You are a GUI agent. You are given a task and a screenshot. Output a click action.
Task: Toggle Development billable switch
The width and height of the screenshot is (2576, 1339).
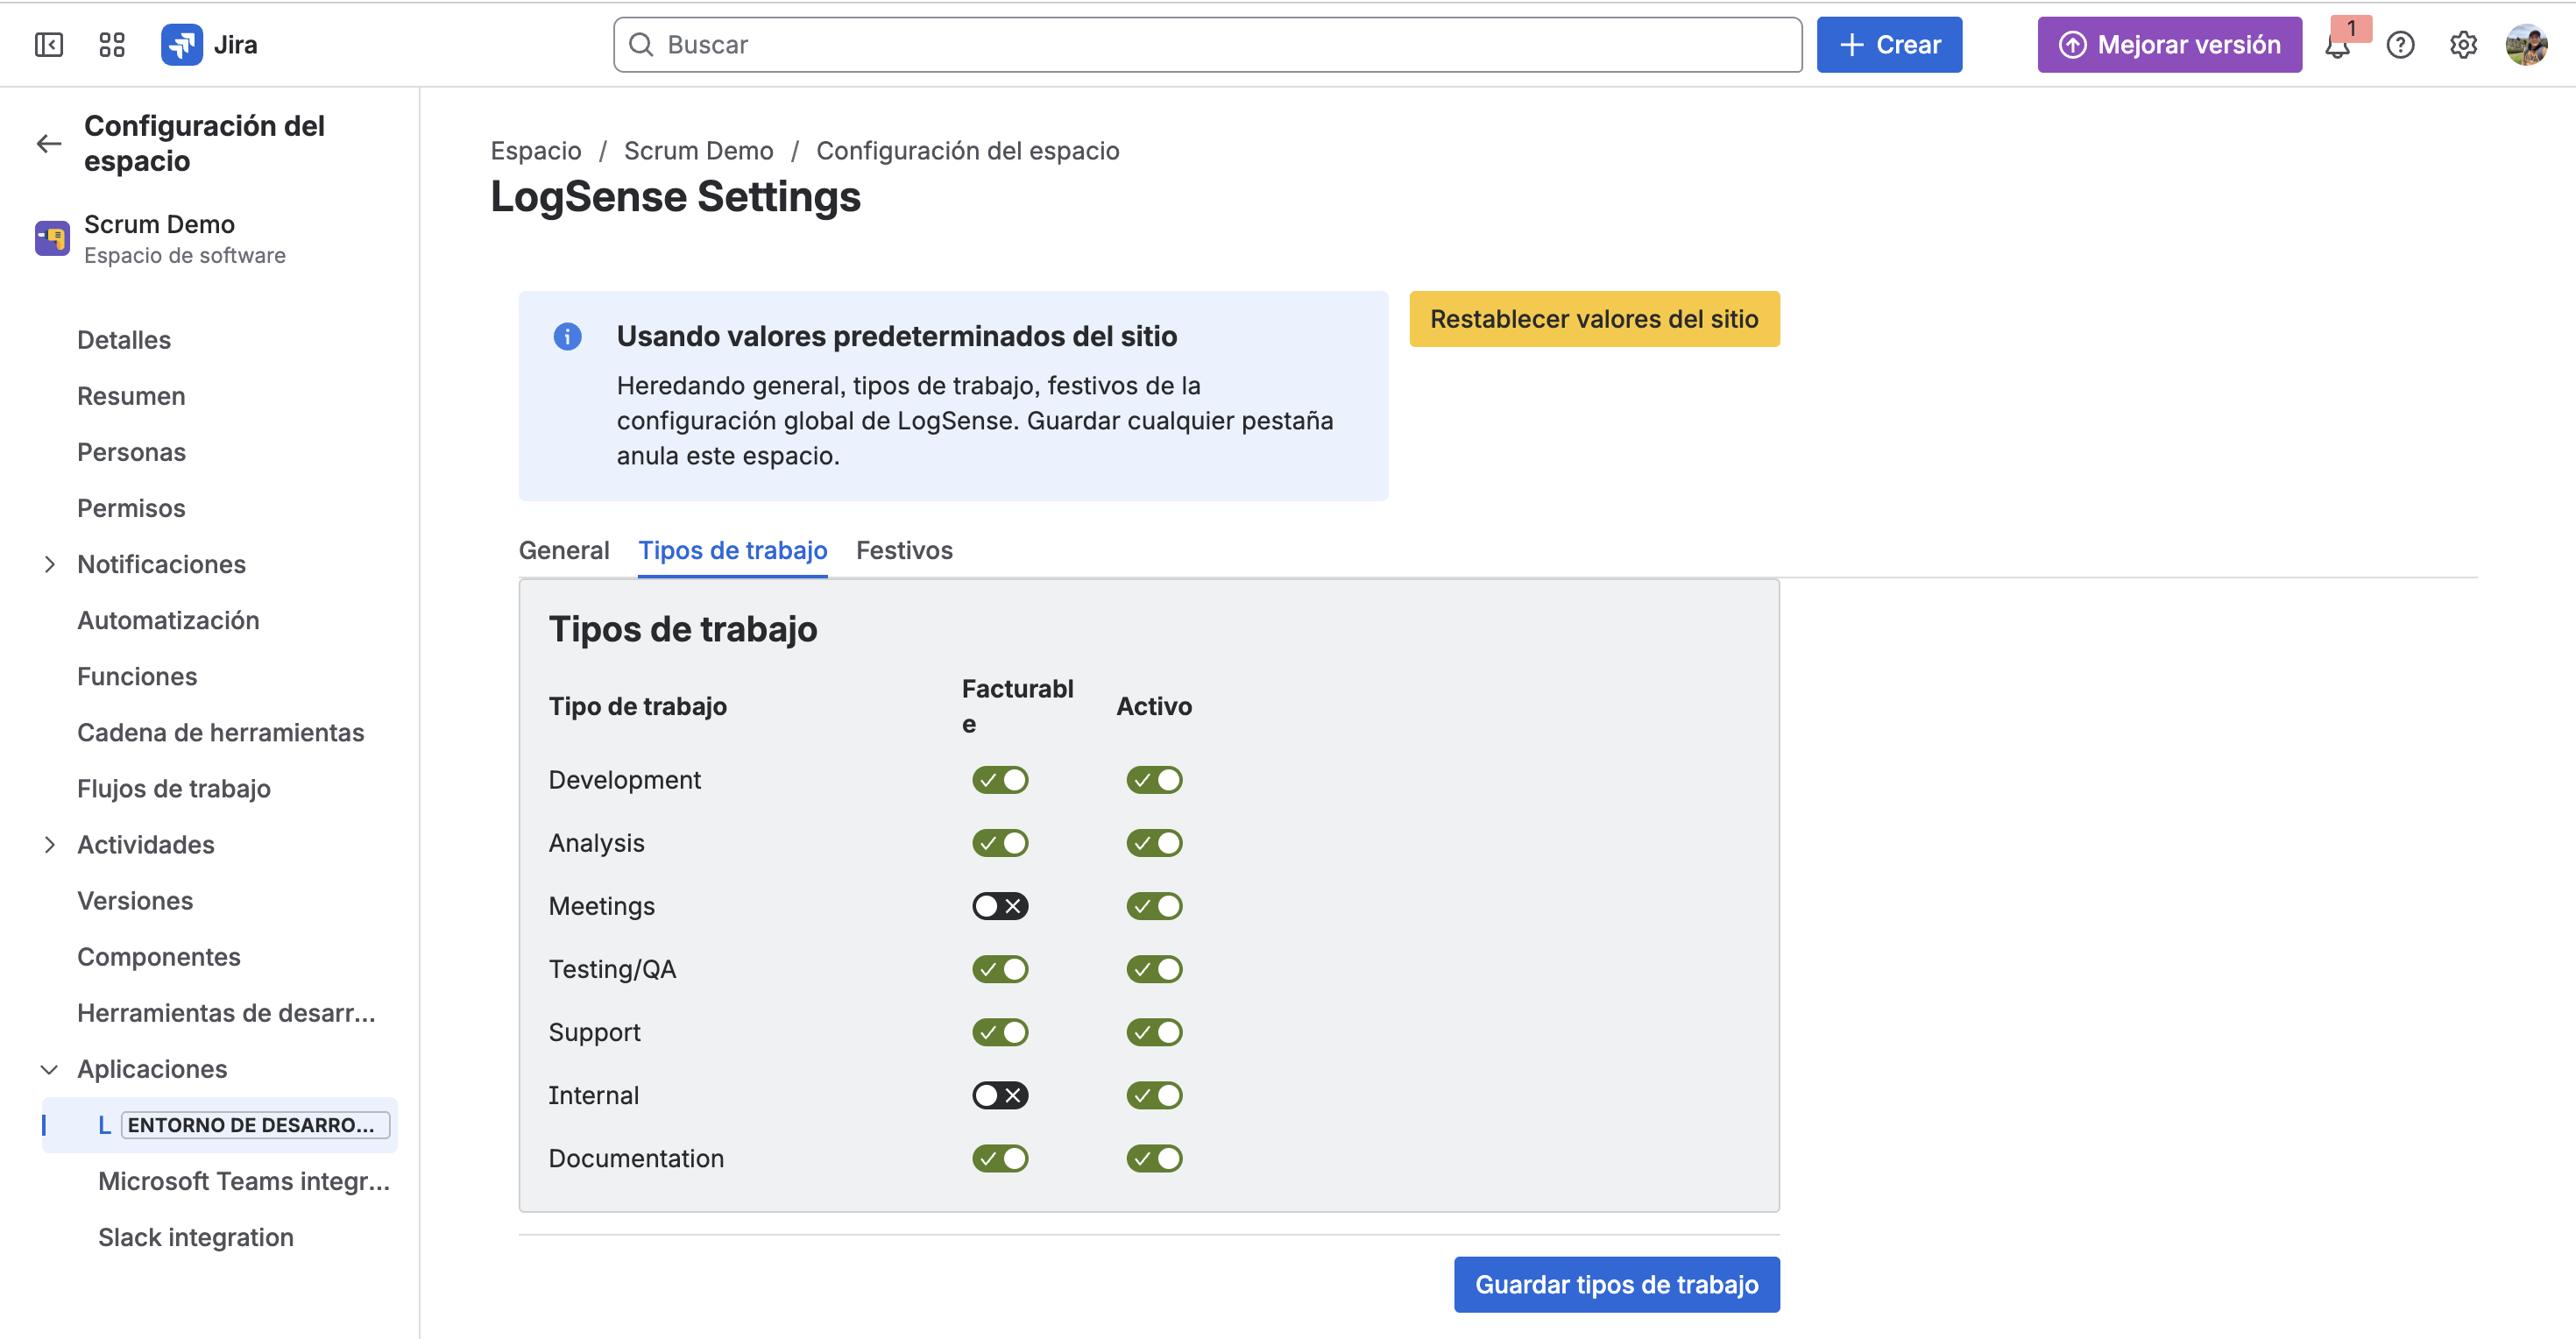1000,780
